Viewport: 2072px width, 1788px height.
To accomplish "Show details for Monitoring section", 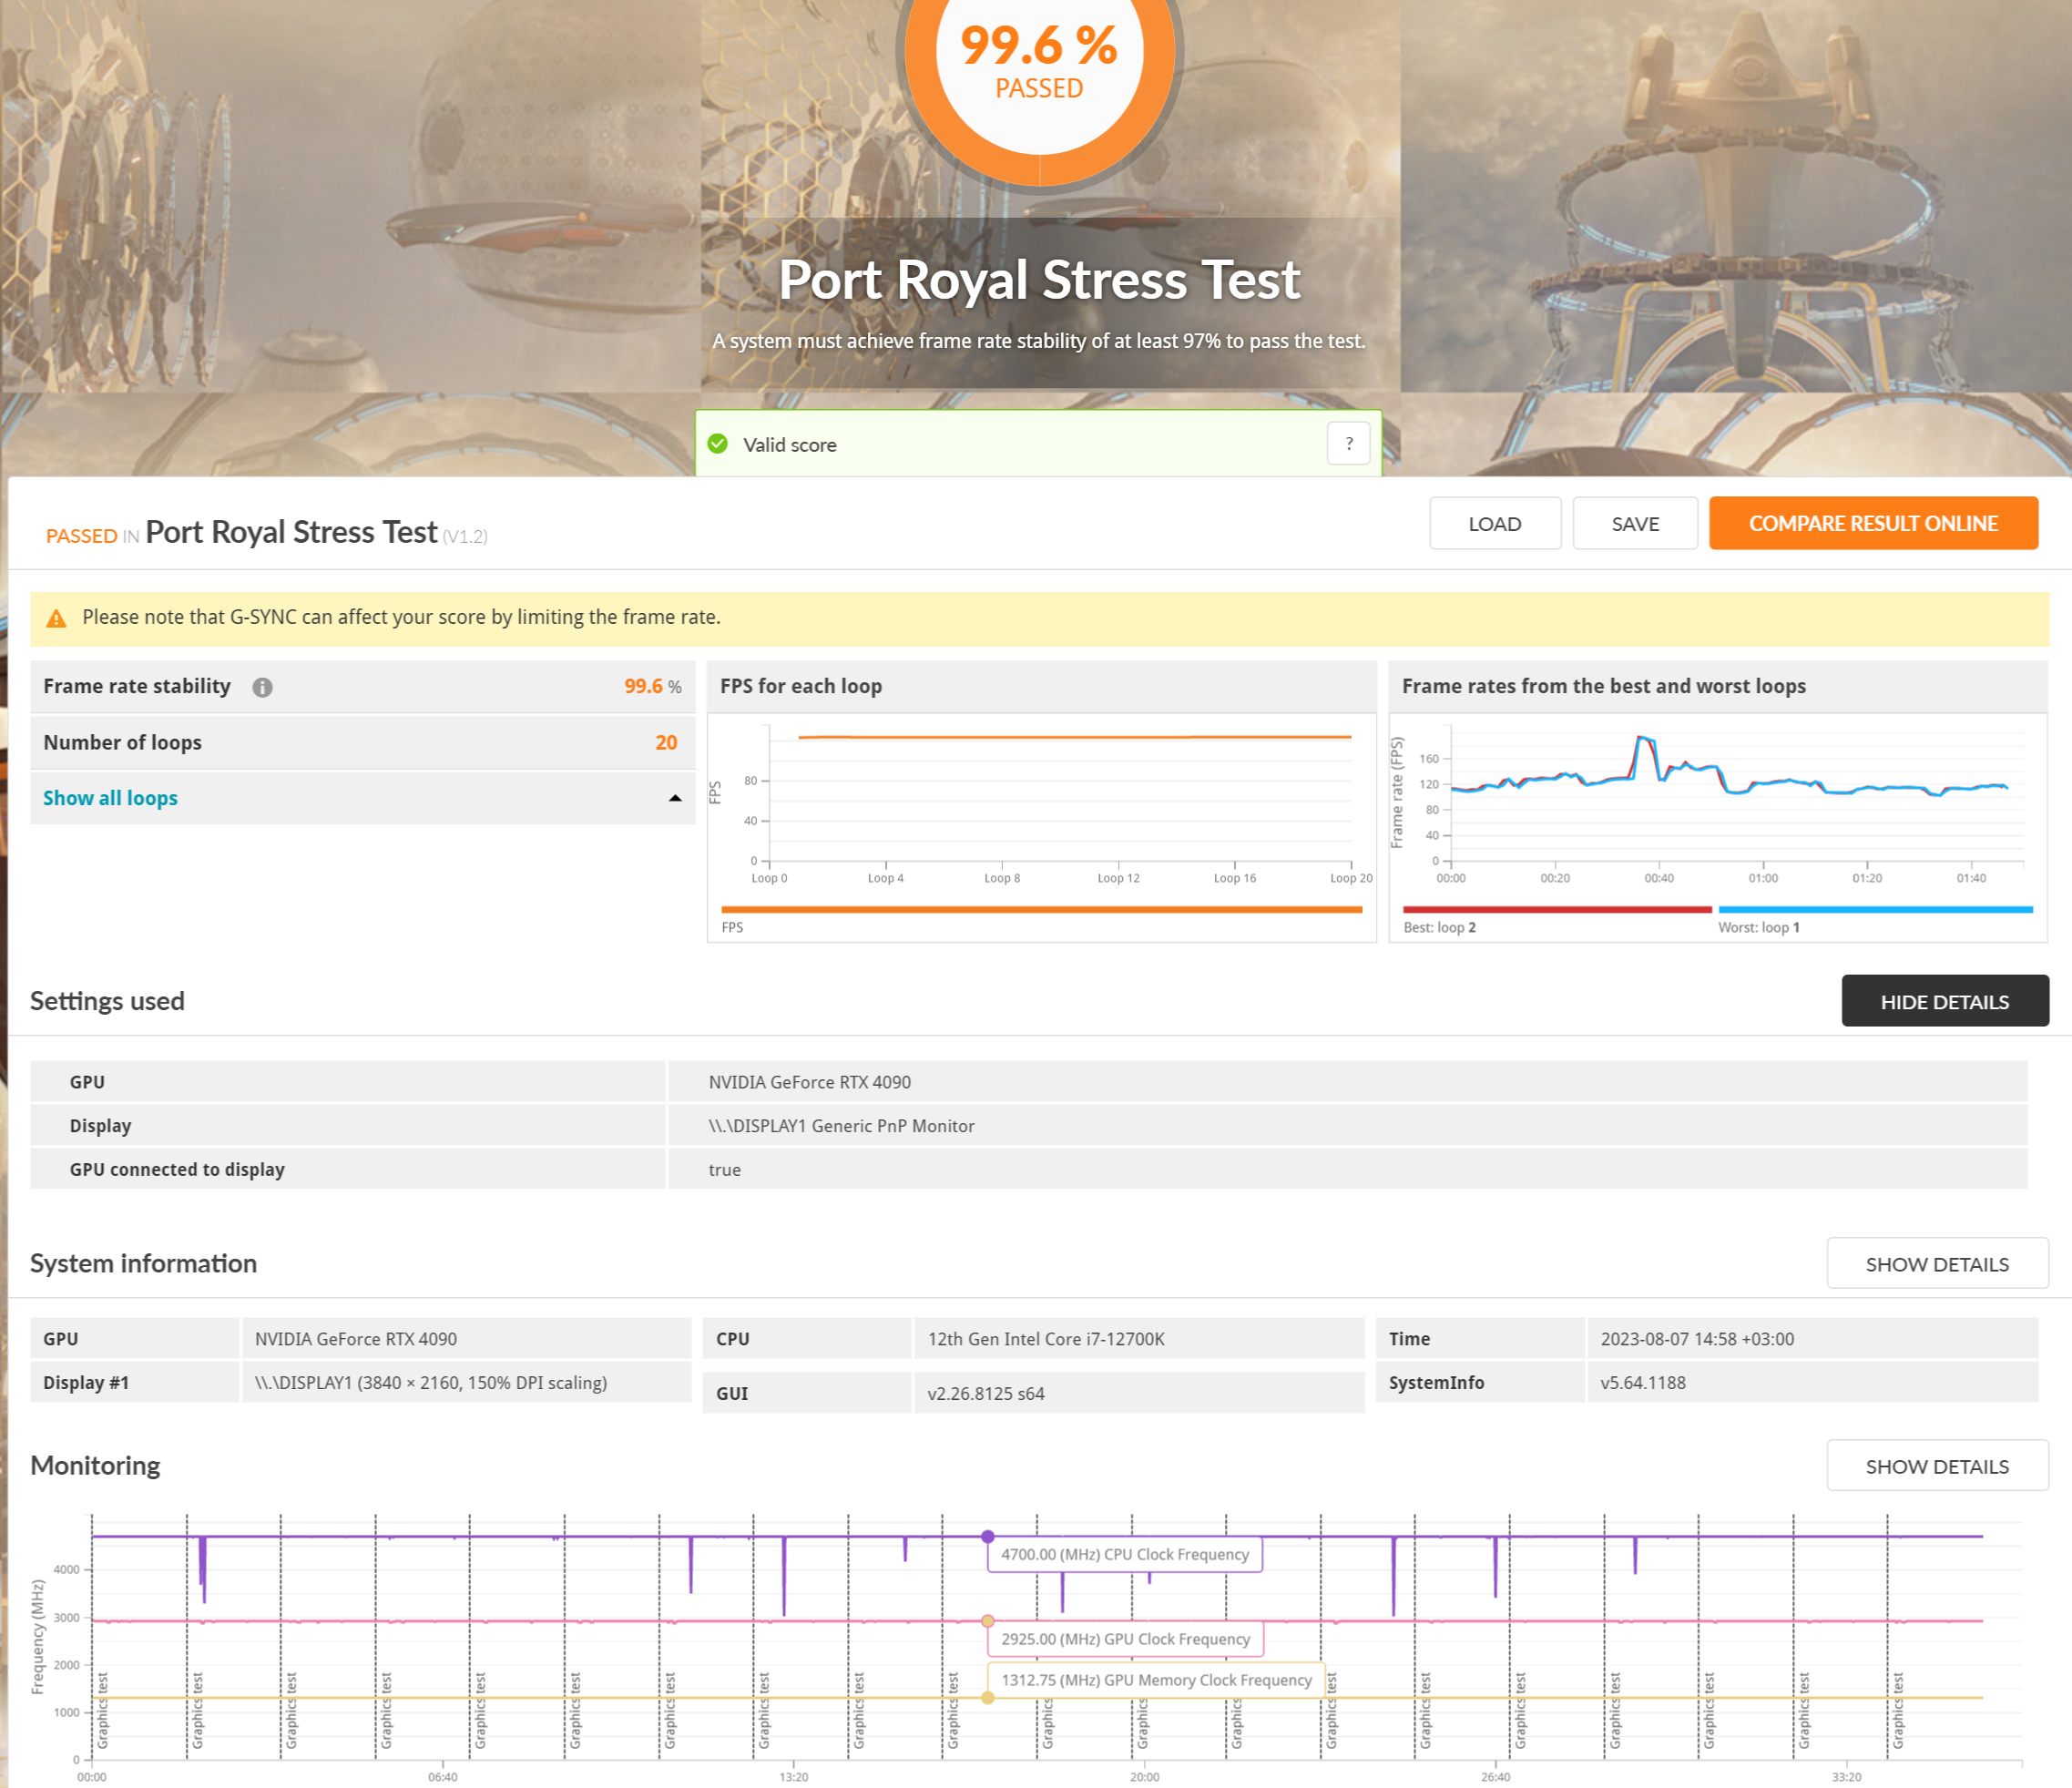I will click(1936, 1466).
